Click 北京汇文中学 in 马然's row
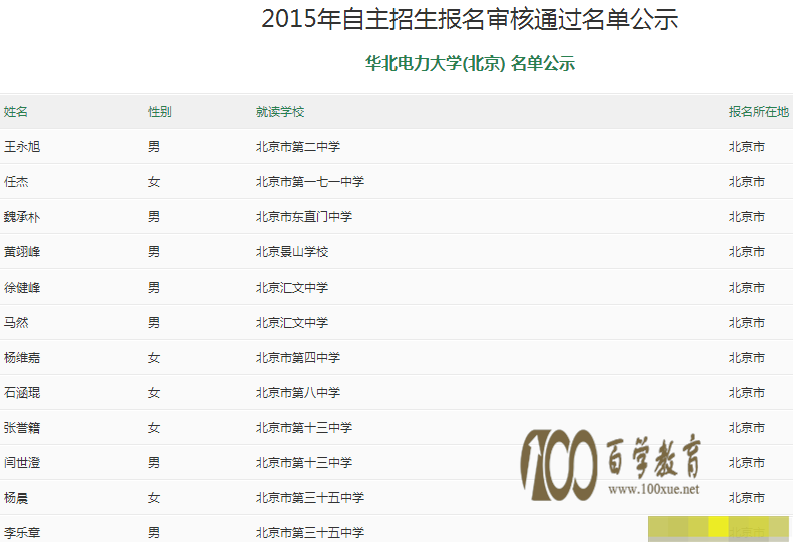 coord(292,323)
